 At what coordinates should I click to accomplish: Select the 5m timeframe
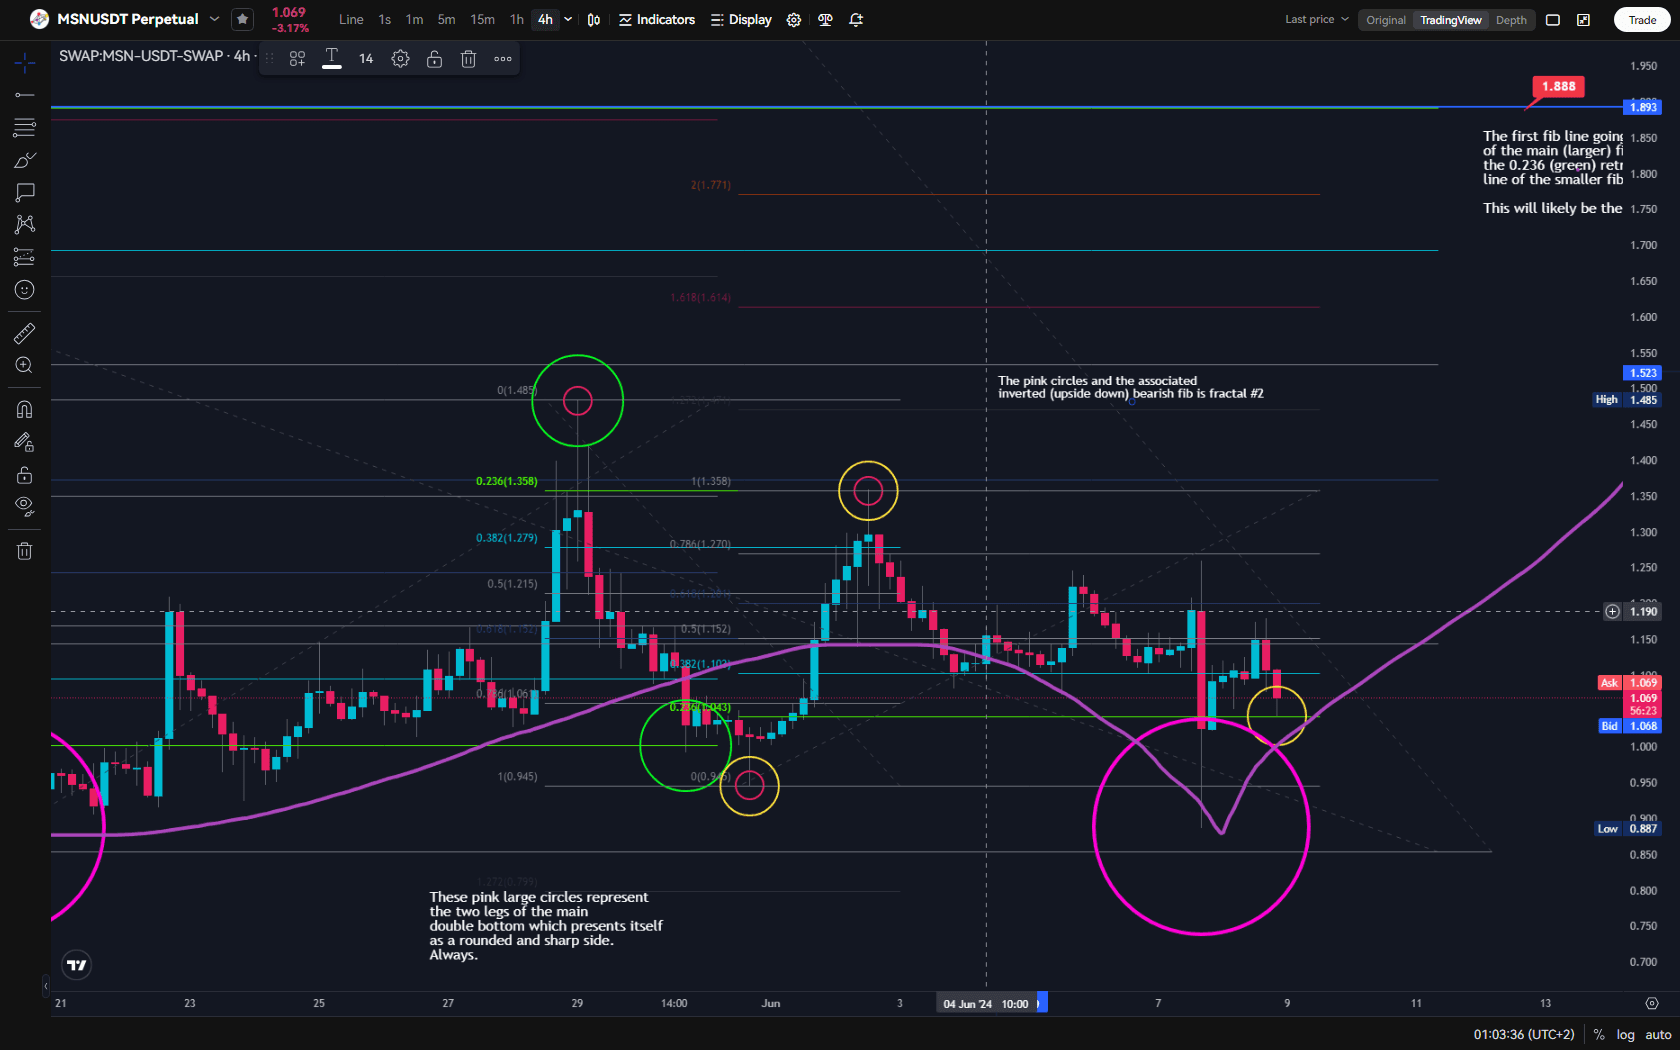tap(446, 19)
